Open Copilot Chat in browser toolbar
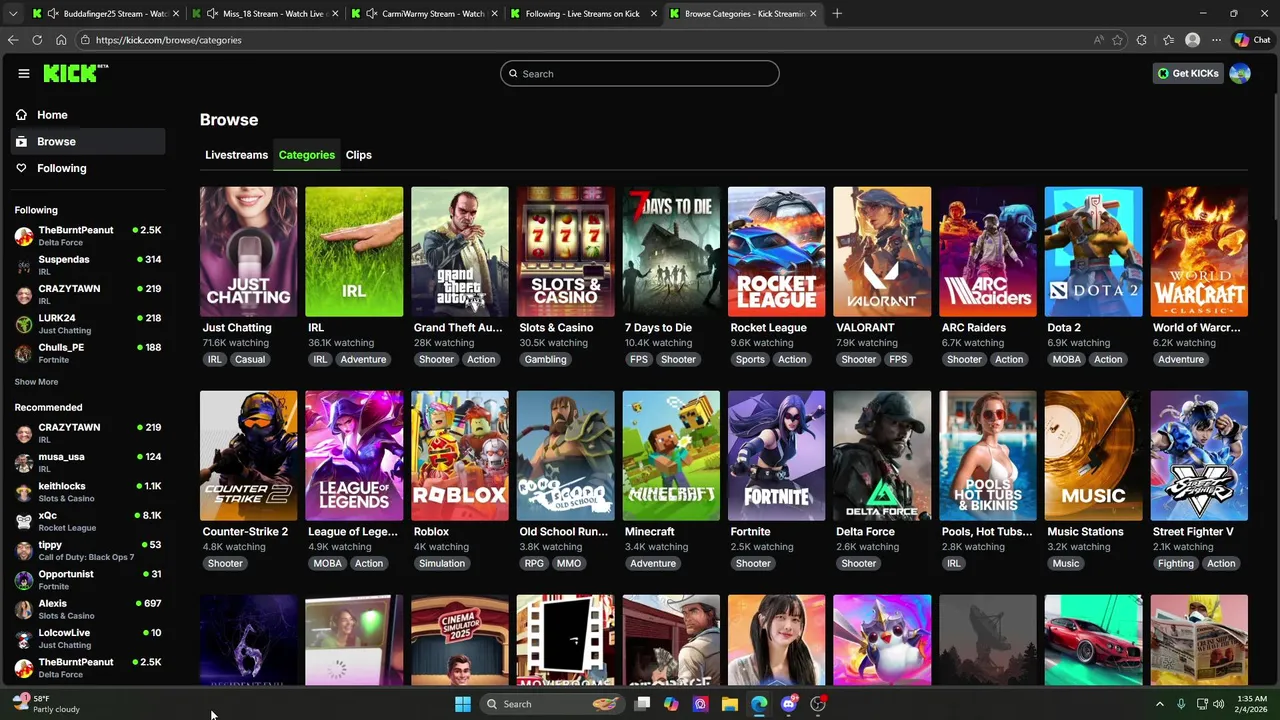The image size is (1280, 720). [1252, 40]
